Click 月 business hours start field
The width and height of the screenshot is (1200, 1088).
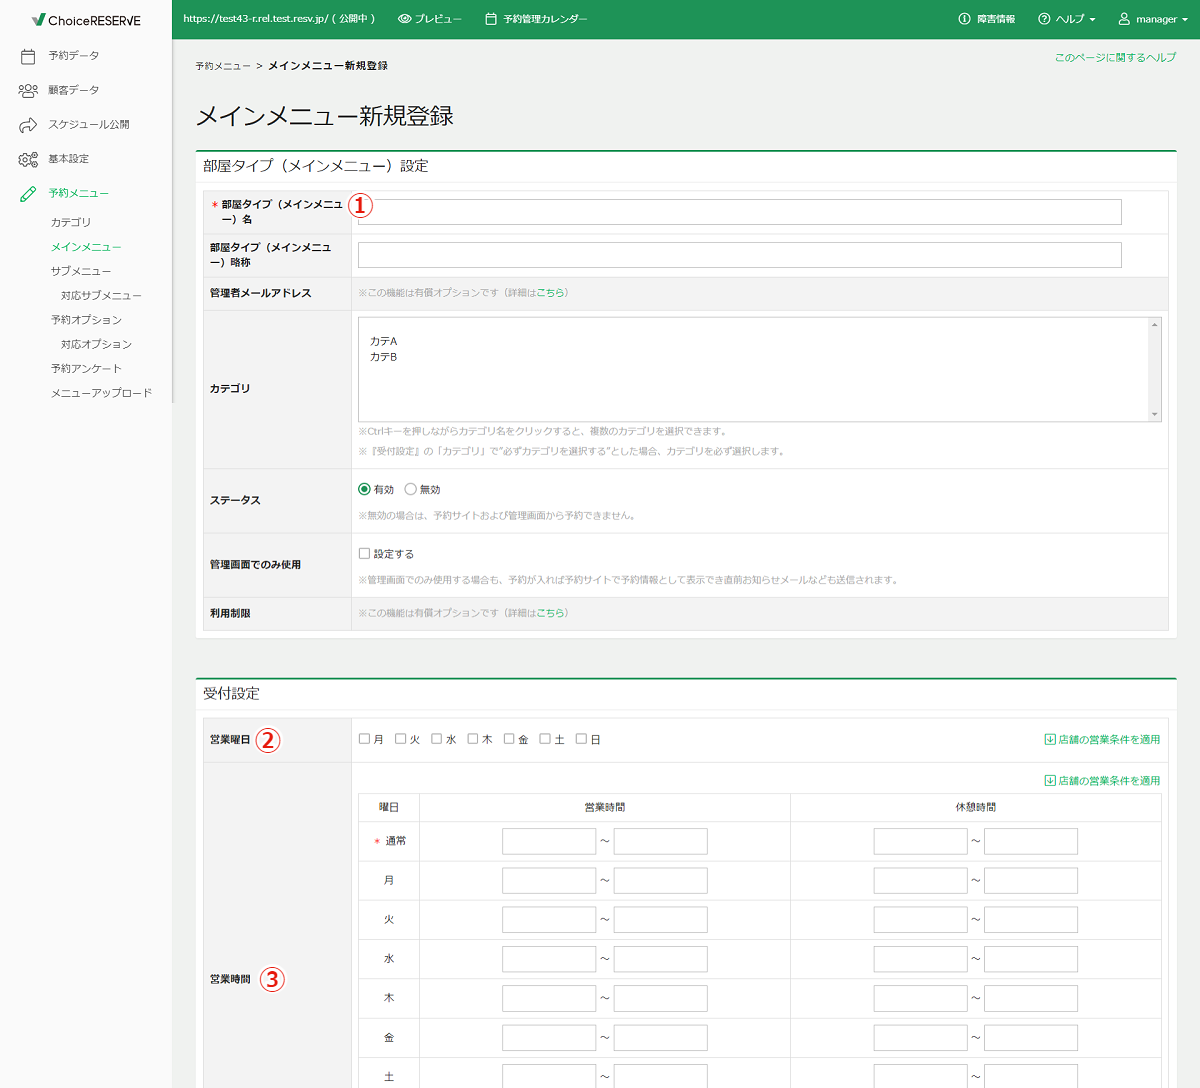[x=549, y=881]
